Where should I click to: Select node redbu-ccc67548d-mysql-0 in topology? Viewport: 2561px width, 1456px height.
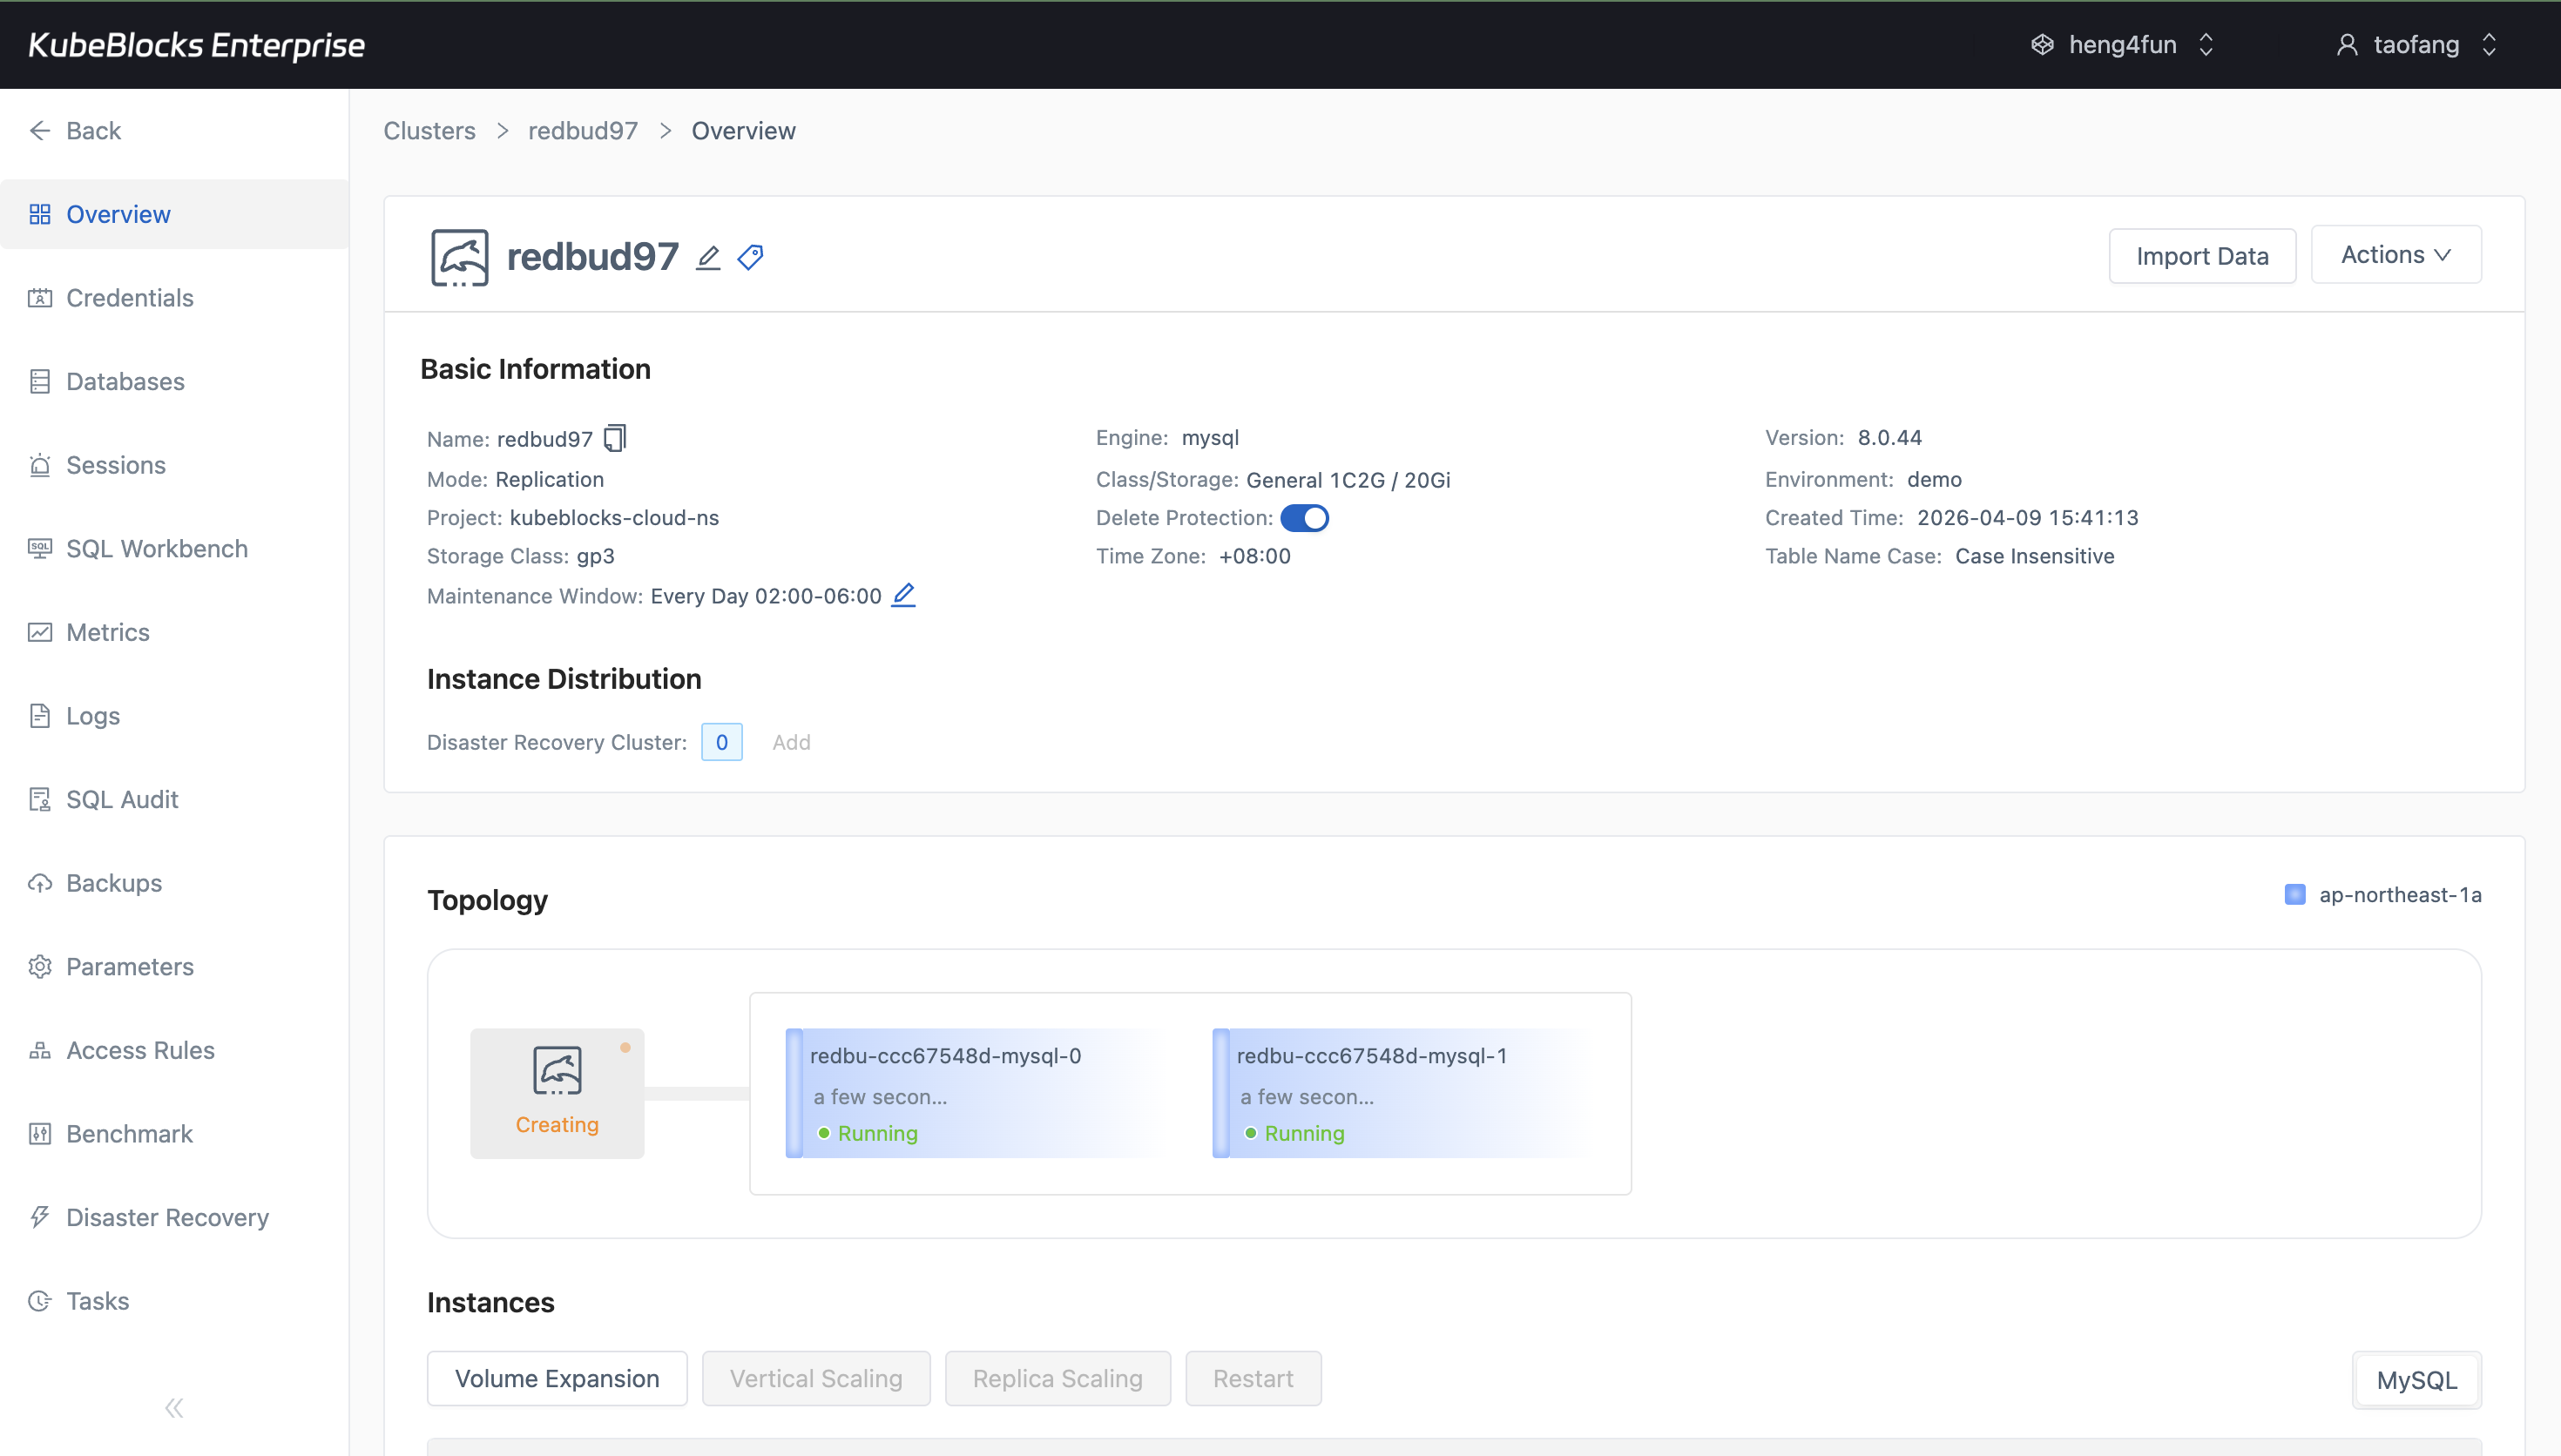pyautogui.click(x=981, y=1093)
